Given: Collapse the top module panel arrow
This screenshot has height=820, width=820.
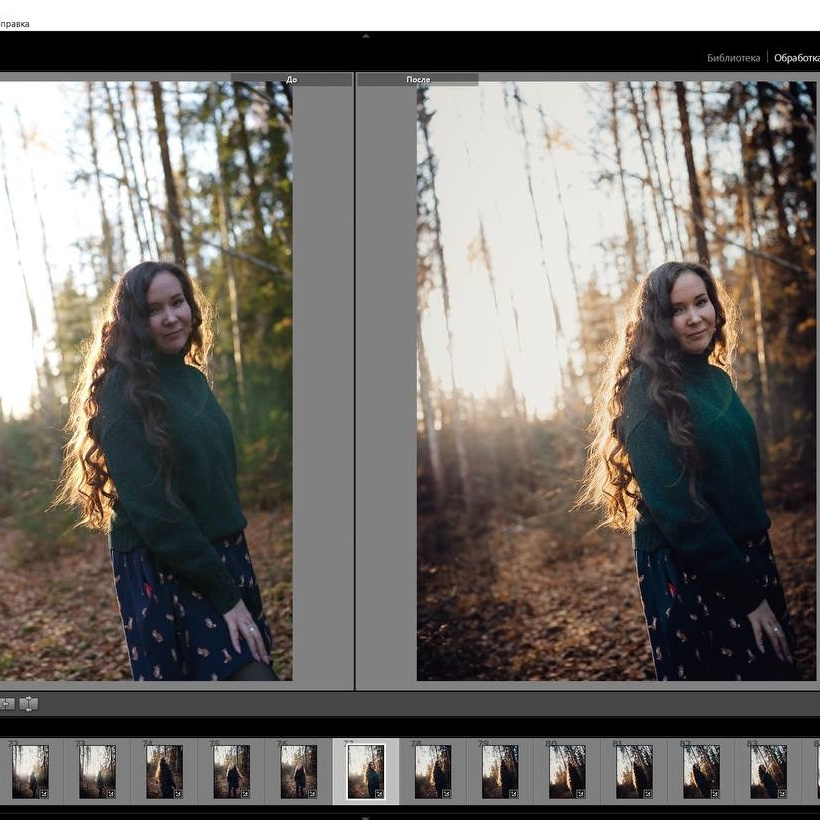Looking at the screenshot, I should pyautogui.click(x=365, y=36).
